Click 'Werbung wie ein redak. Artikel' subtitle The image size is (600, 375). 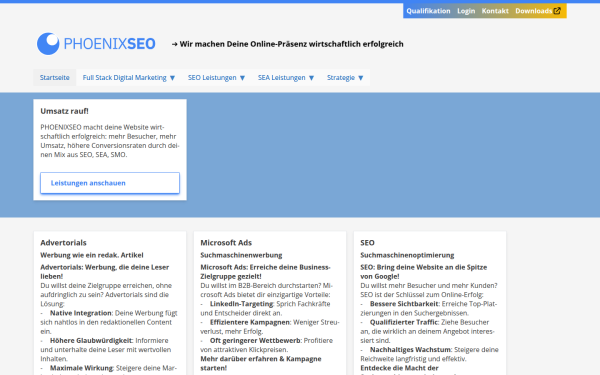click(92, 255)
